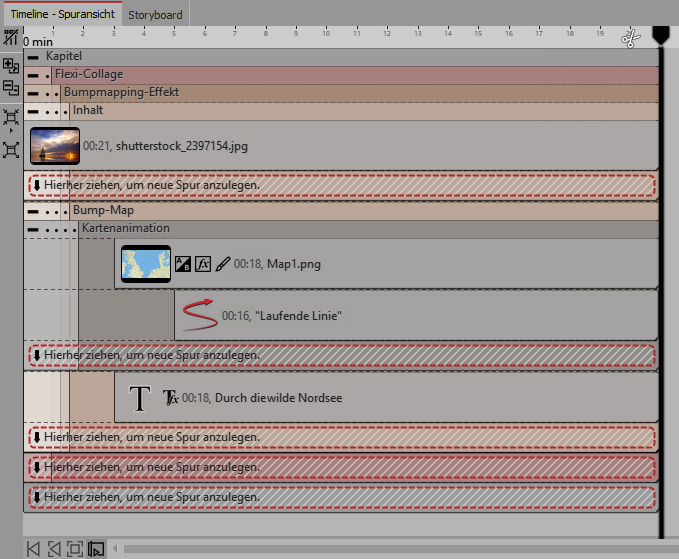The image size is (679, 559).
Task: Click the 00:21, shutterstock_2397154.jpg label
Action: 165,146
